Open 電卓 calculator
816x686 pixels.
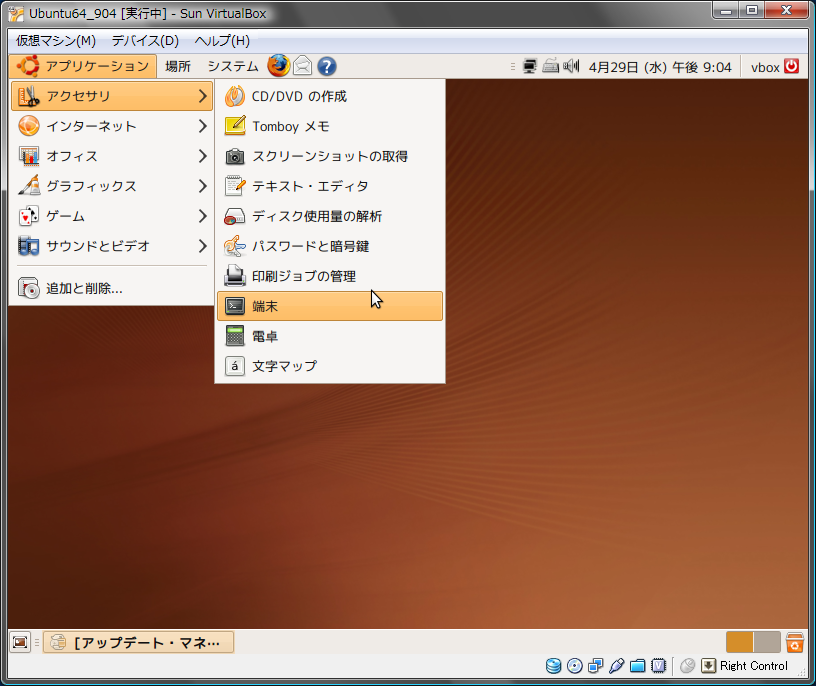point(330,336)
